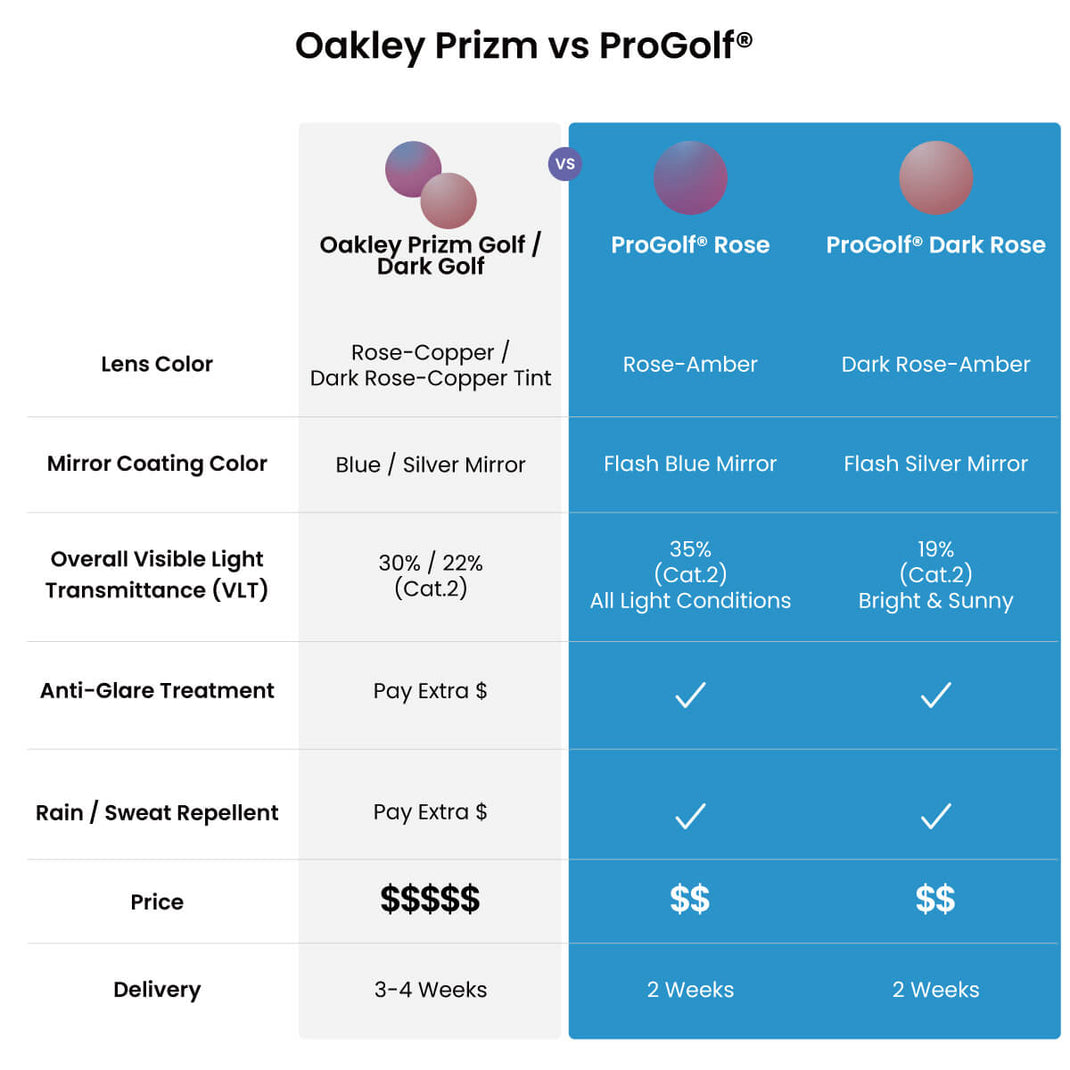Click the ProGolf Dark Rose lens circle

point(936,178)
